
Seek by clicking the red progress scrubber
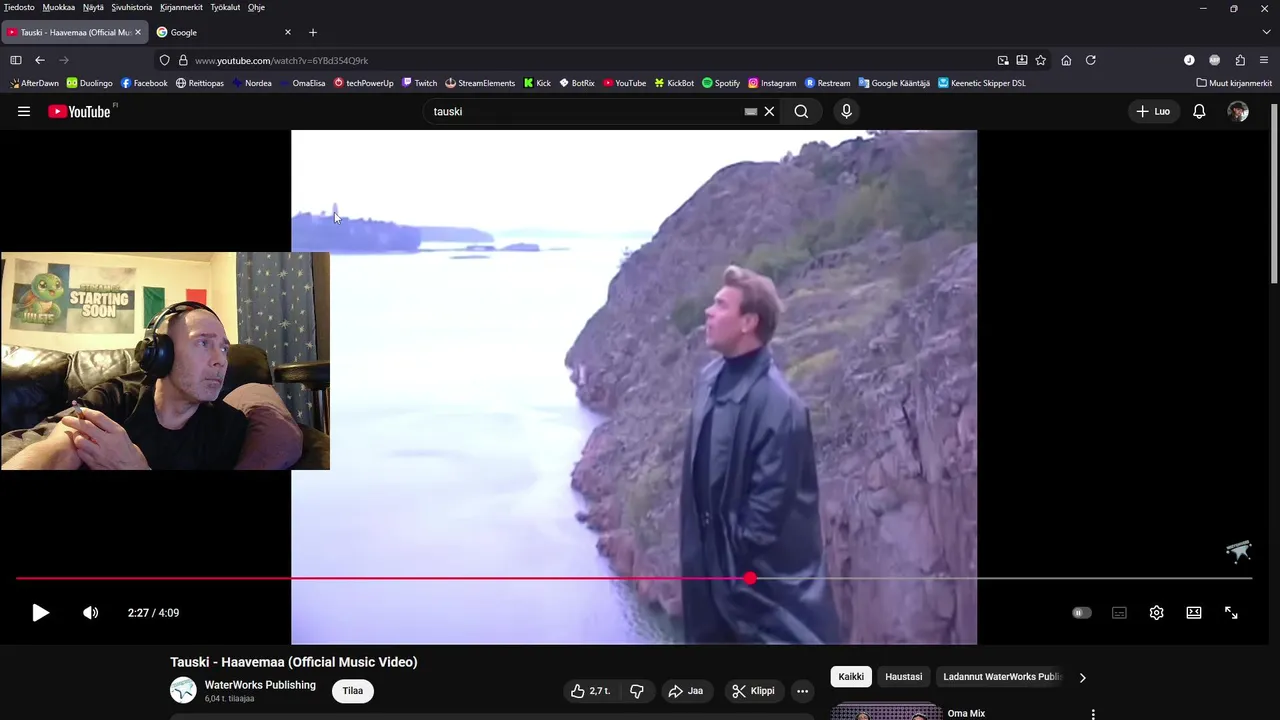pyautogui.click(x=750, y=578)
